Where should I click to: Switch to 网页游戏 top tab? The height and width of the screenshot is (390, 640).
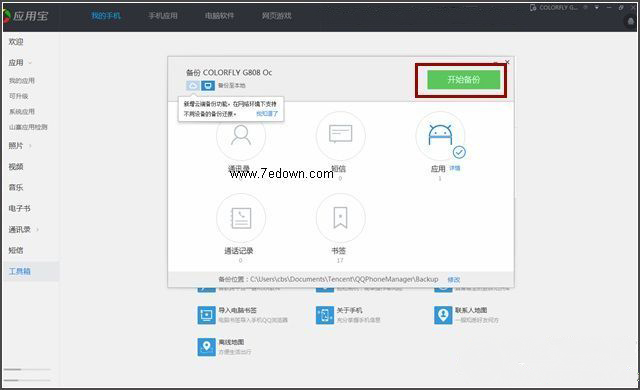click(x=277, y=16)
